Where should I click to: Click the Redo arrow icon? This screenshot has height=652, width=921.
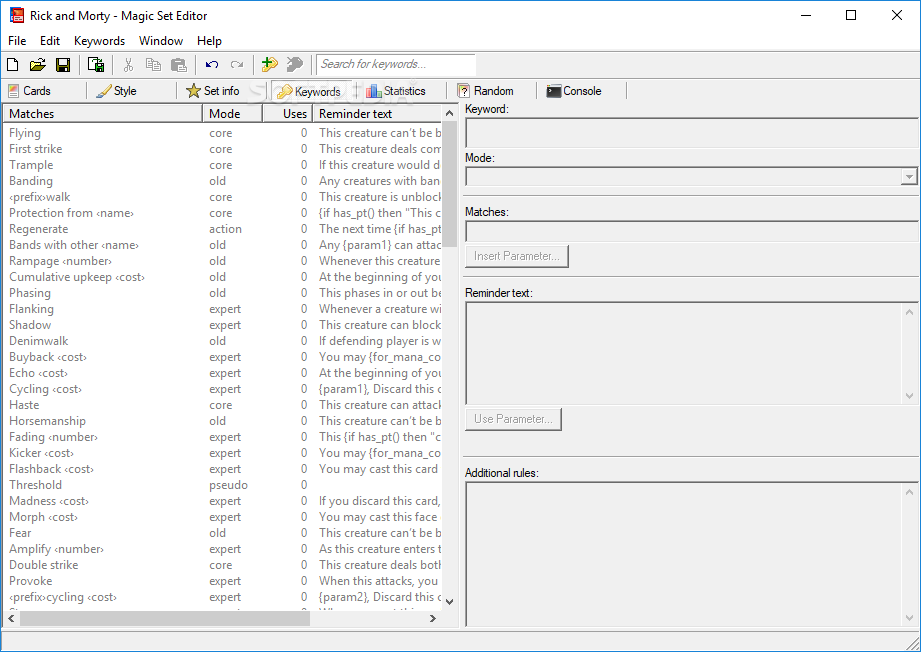pos(237,65)
